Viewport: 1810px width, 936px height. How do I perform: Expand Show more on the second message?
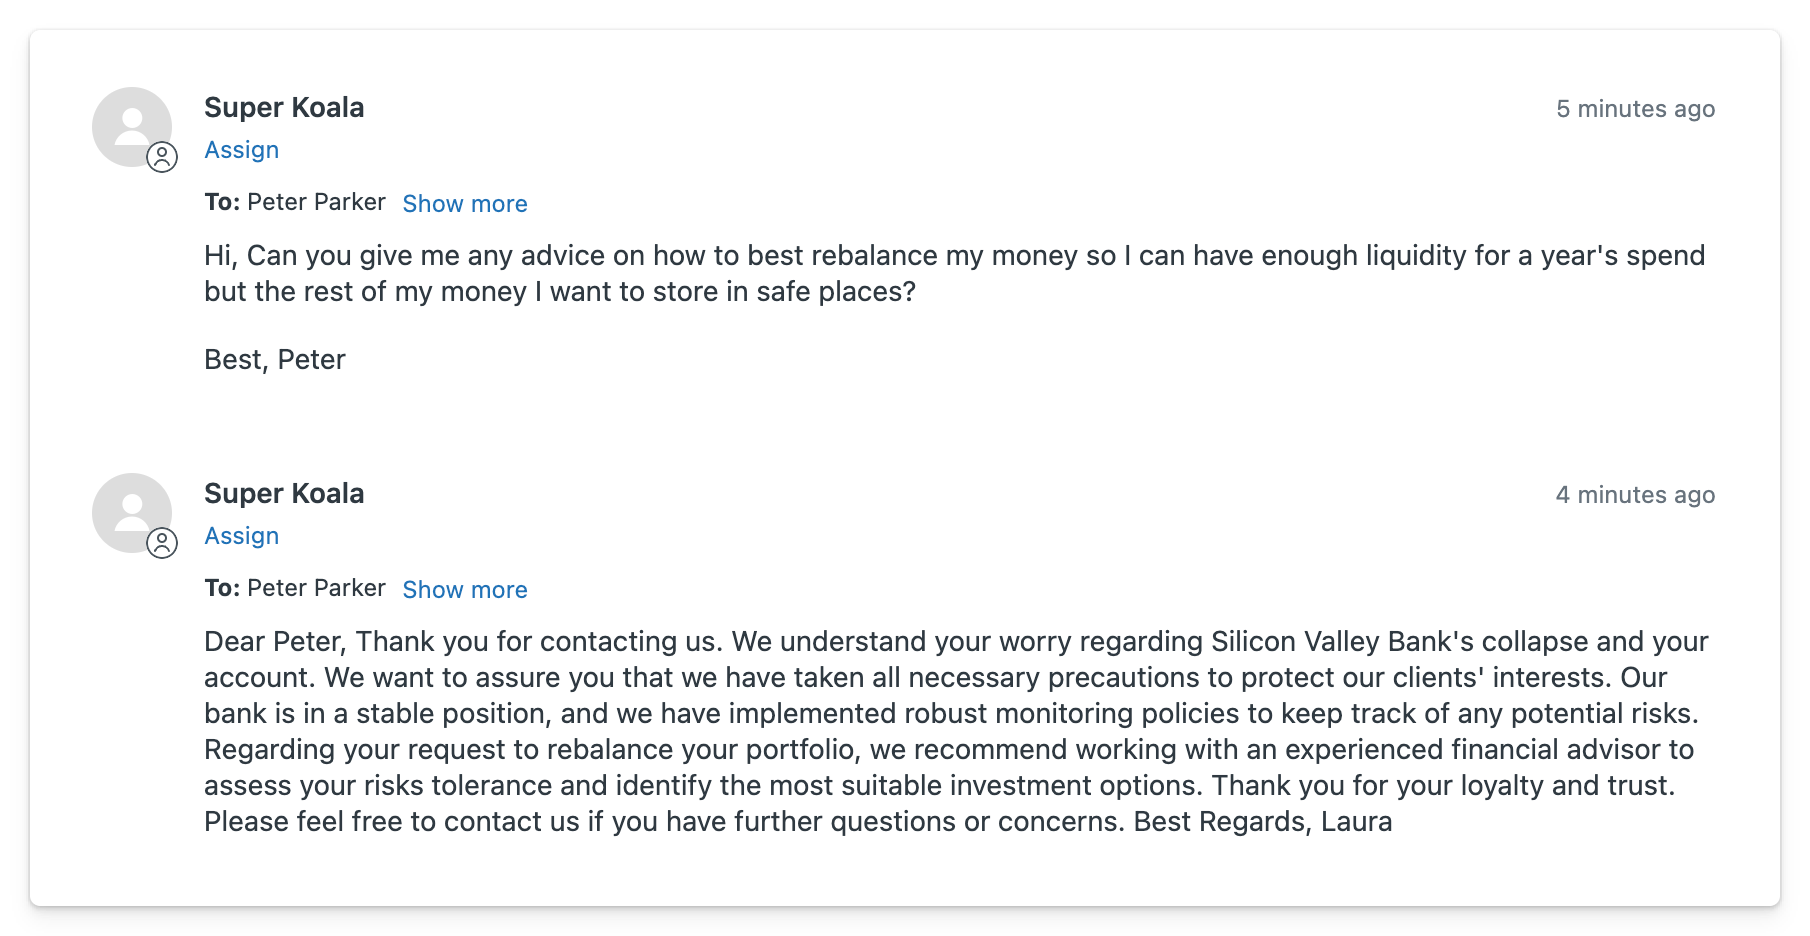tap(464, 590)
